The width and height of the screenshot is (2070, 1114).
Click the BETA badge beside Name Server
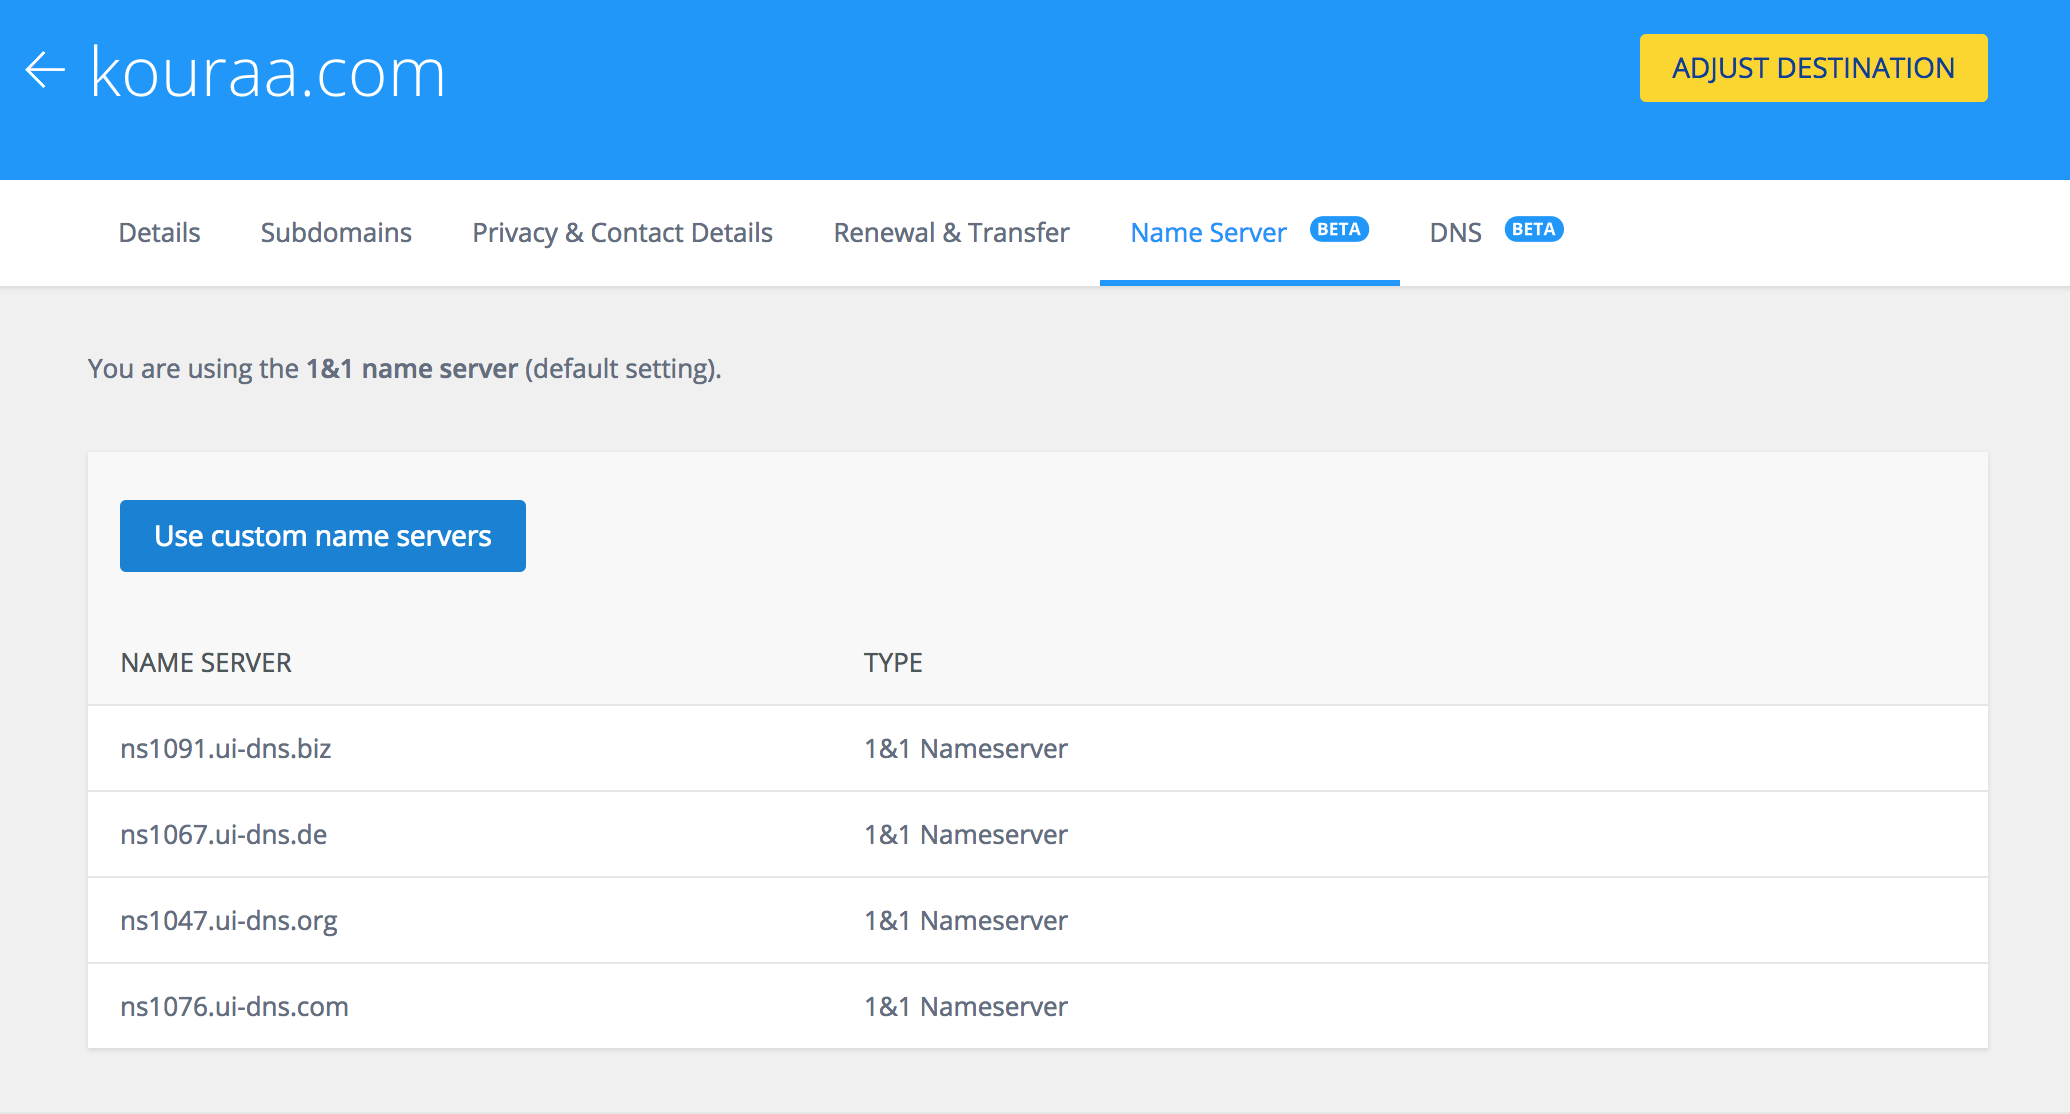(1338, 230)
